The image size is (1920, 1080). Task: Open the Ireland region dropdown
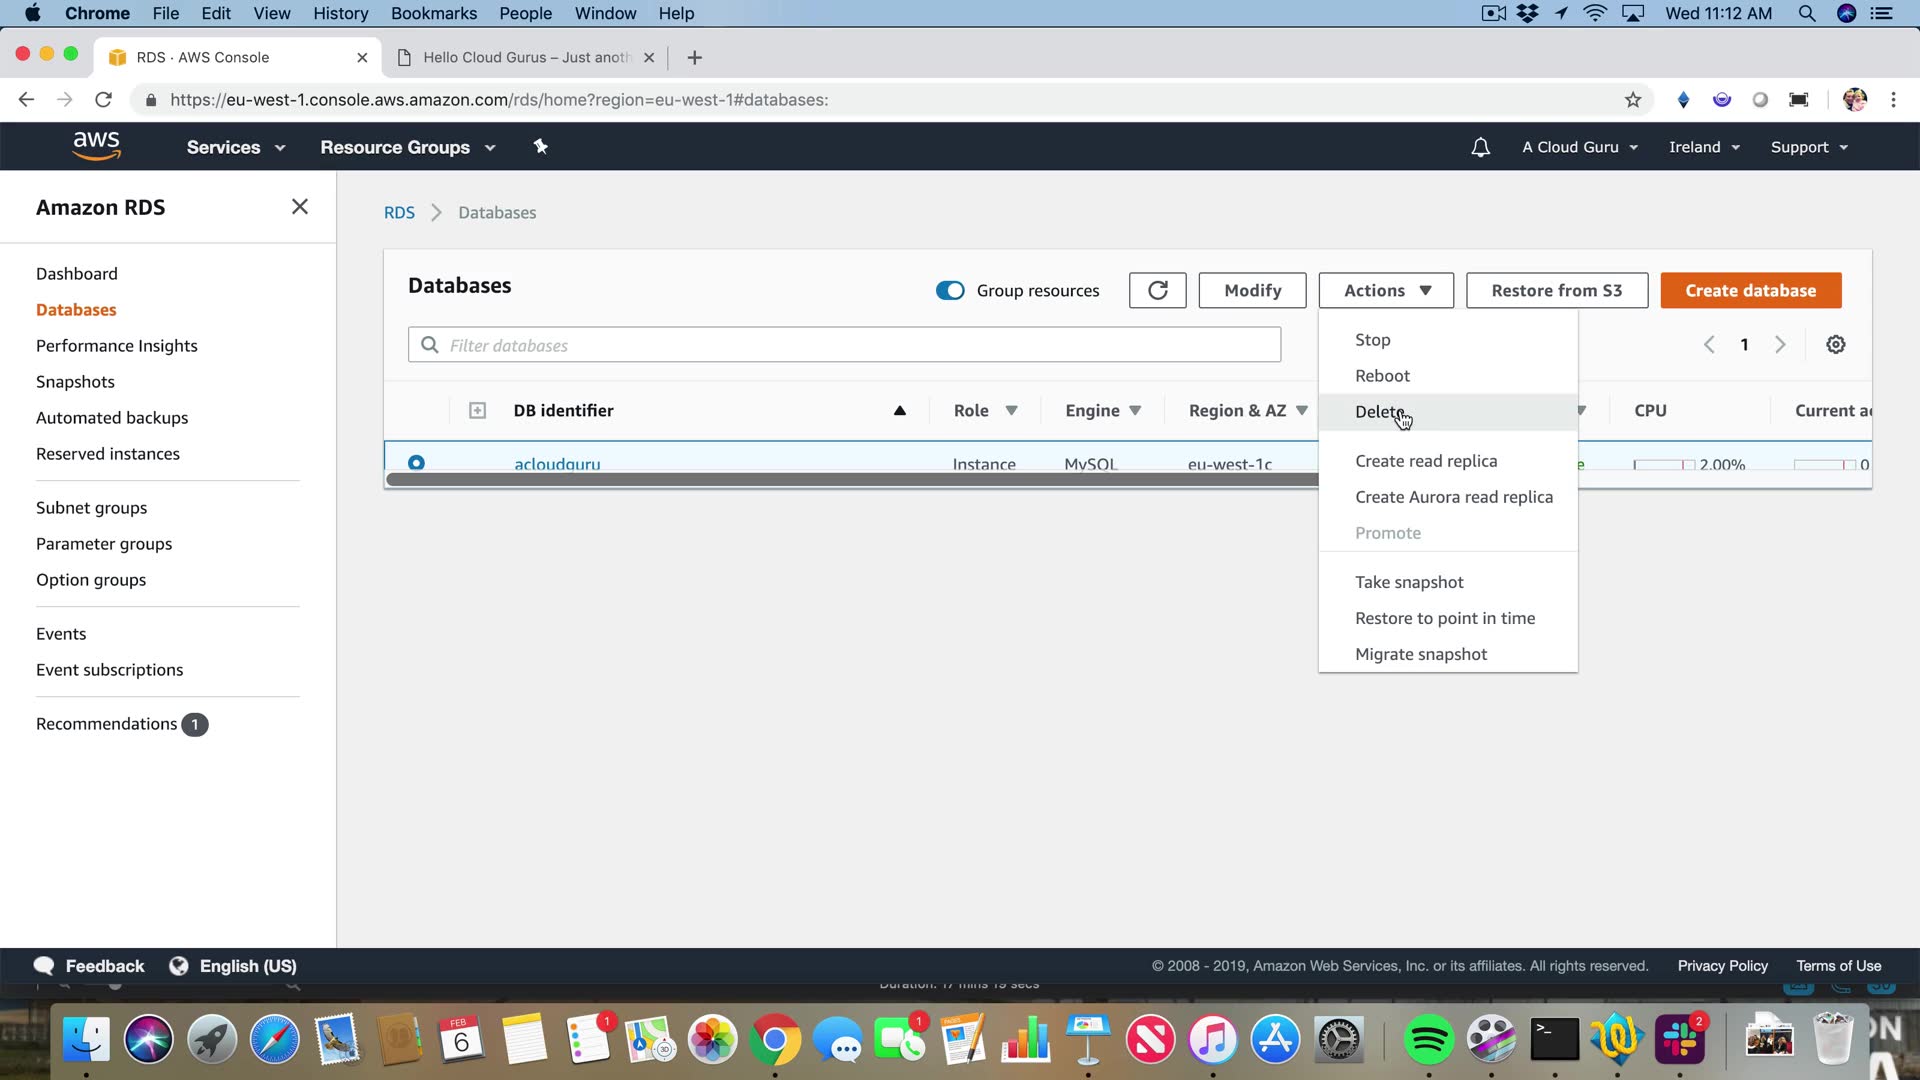pos(1703,147)
